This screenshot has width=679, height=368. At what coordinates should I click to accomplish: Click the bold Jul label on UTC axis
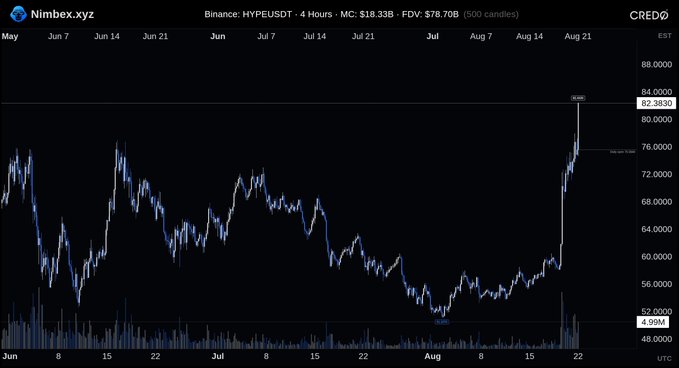pos(218,356)
